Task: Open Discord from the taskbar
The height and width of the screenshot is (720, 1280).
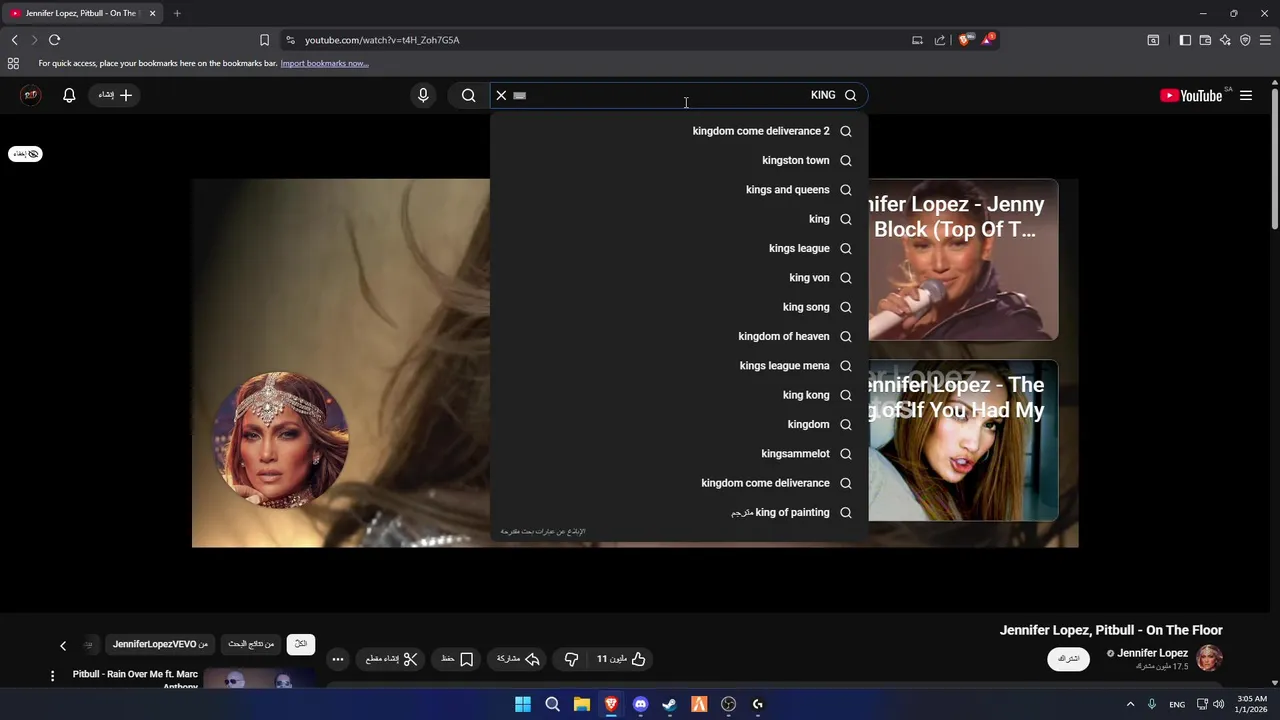Action: coord(640,704)
